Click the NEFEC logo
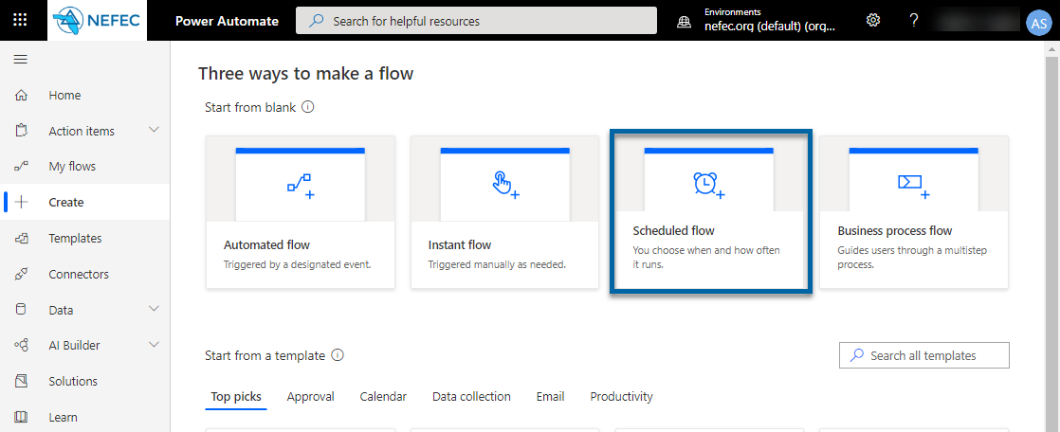The image size is (1060, 432). click(x=97, y=20)
